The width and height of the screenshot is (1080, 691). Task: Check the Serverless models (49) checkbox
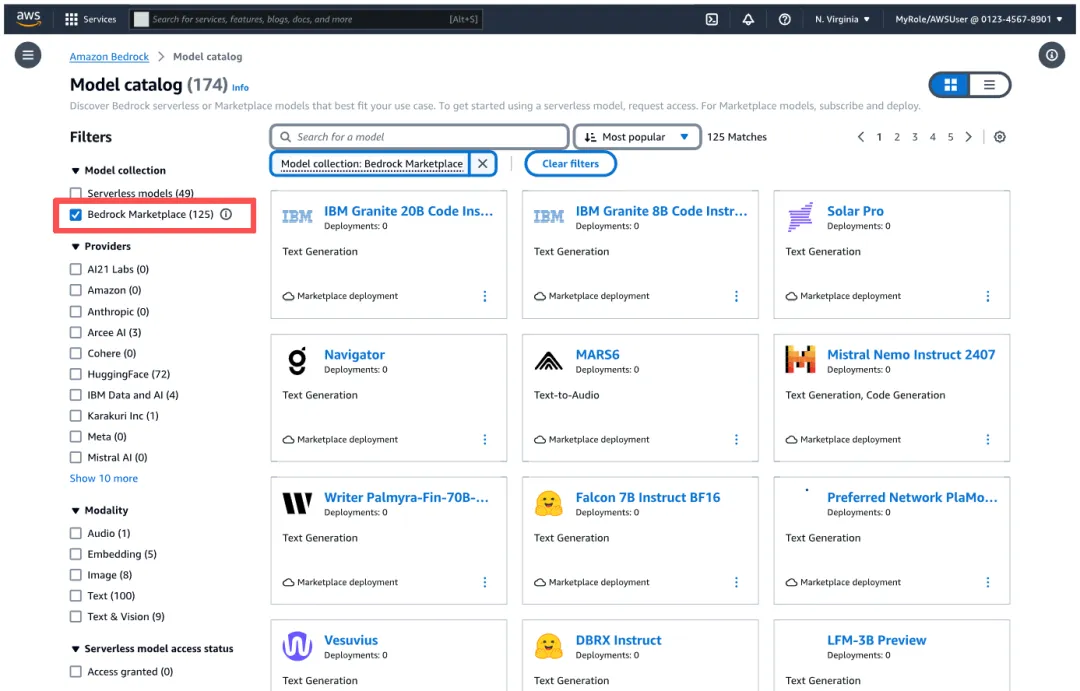coord(76,194)
